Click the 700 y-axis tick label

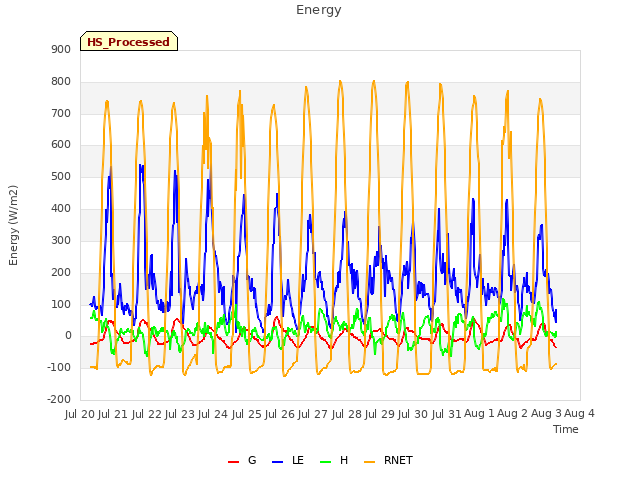tap(61, 113)
